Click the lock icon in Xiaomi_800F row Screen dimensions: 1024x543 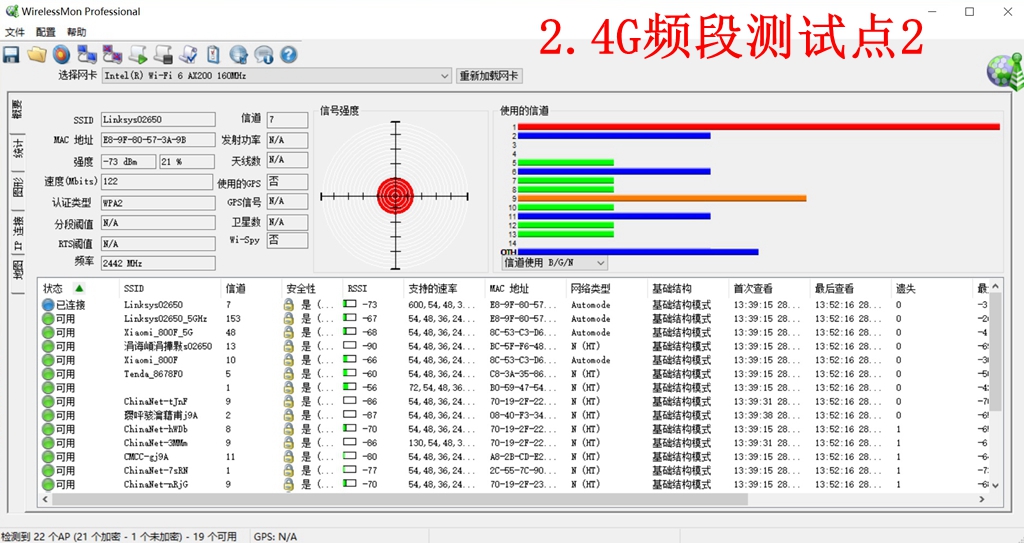[x=288, y=360]
